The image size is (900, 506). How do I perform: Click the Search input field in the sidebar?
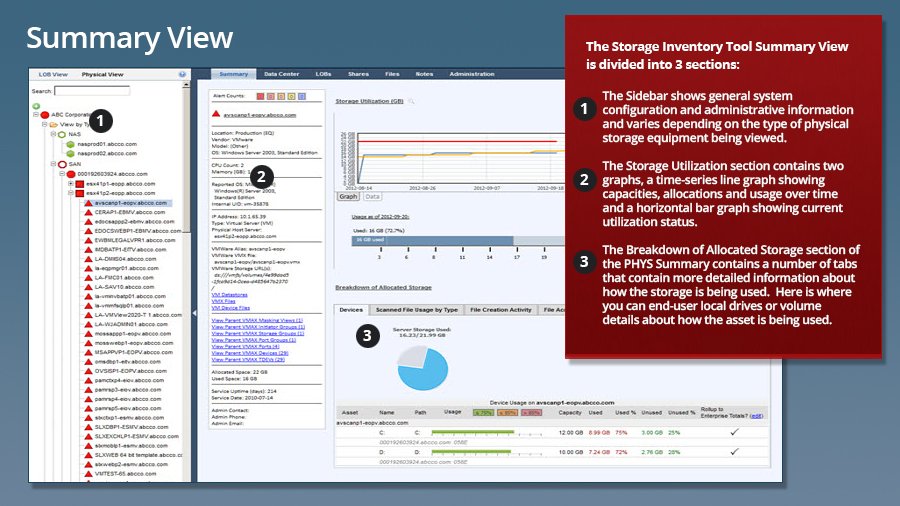click(92, 91)
